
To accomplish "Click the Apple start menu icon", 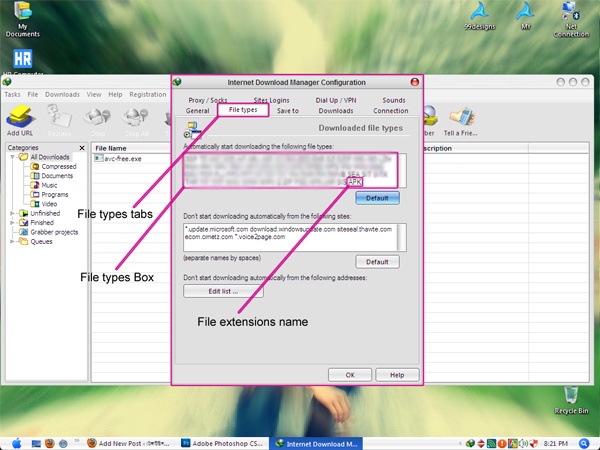I will (17, 443).
